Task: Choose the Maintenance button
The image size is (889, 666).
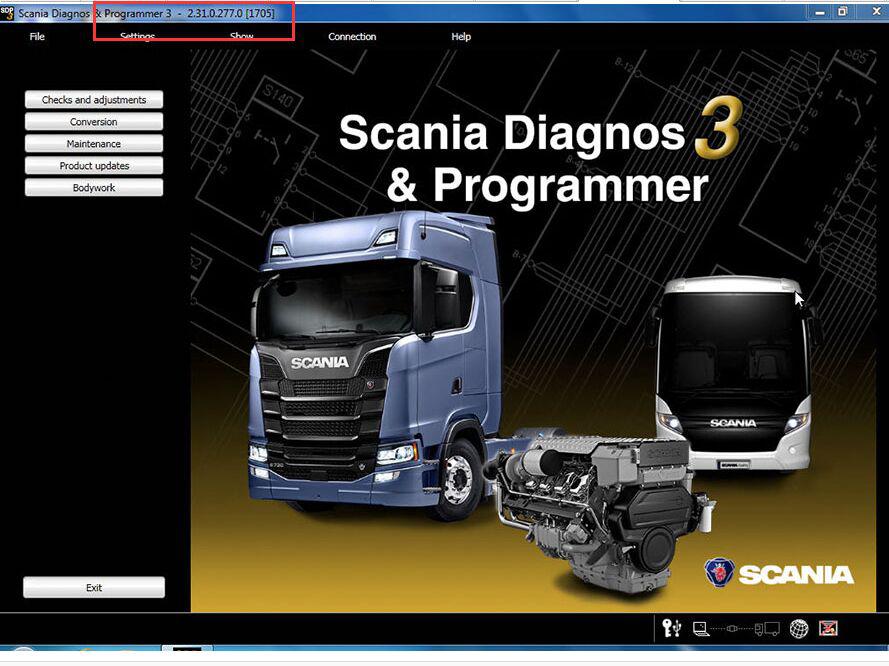Action: 94,144
